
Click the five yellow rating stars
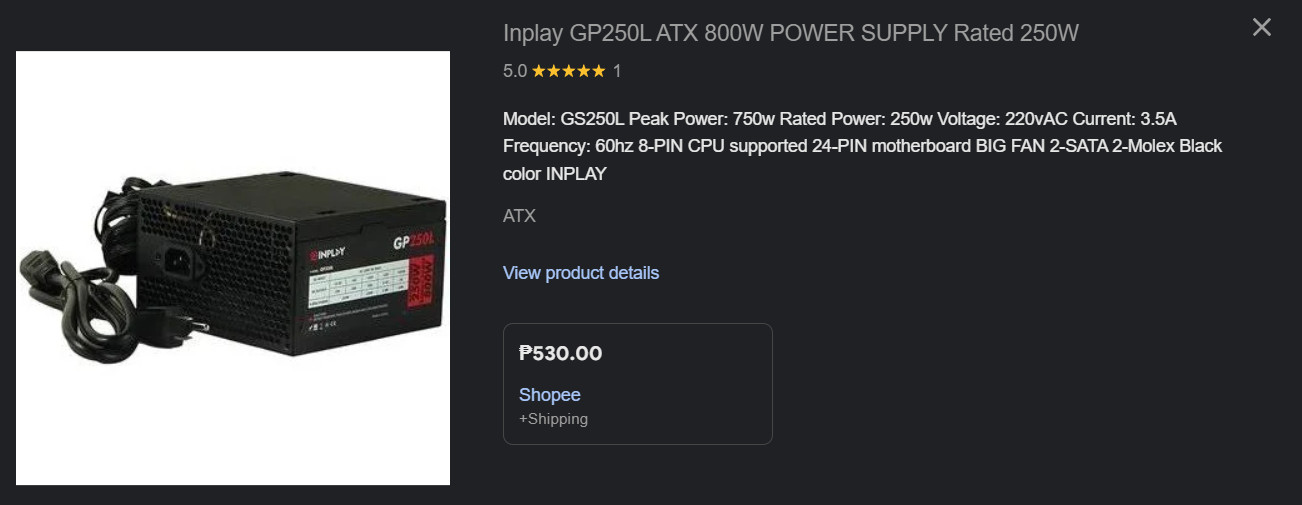[x=568, y=71]
